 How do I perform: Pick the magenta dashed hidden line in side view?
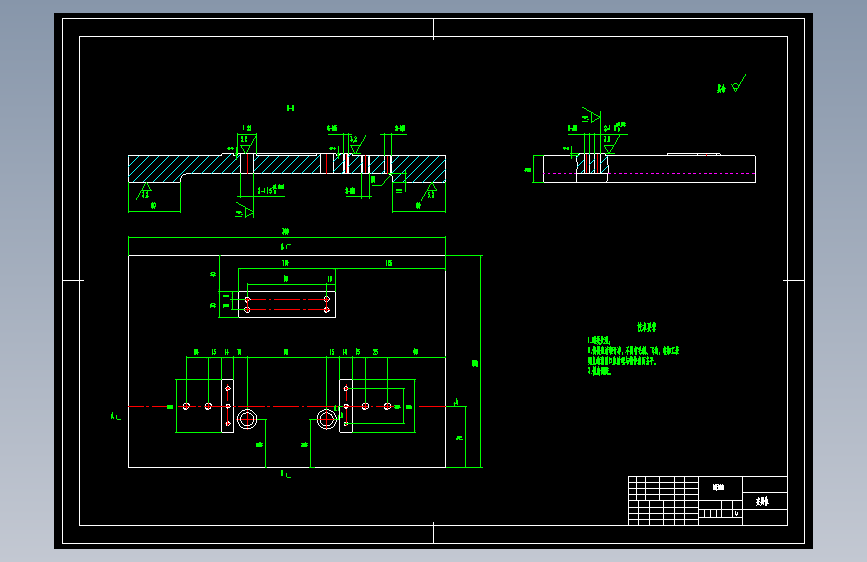tap(649, 174)
